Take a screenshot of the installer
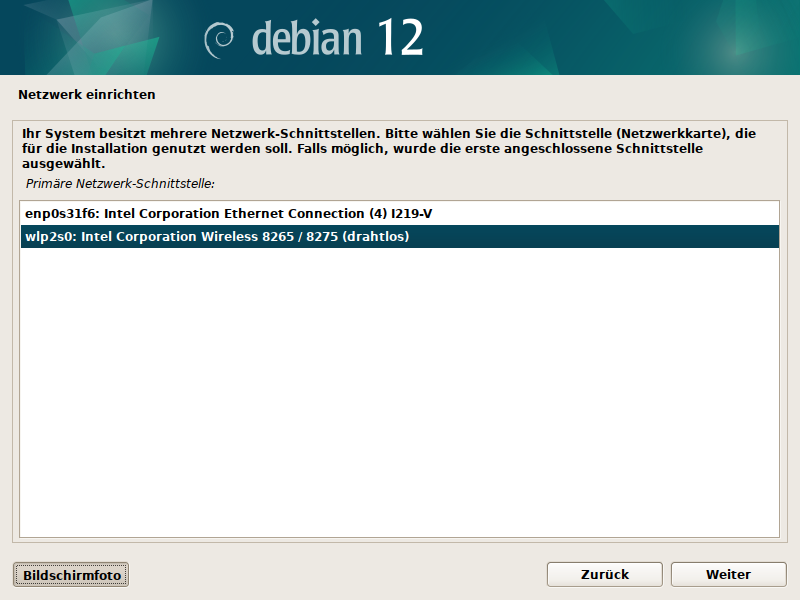 (x=71, y=575)
